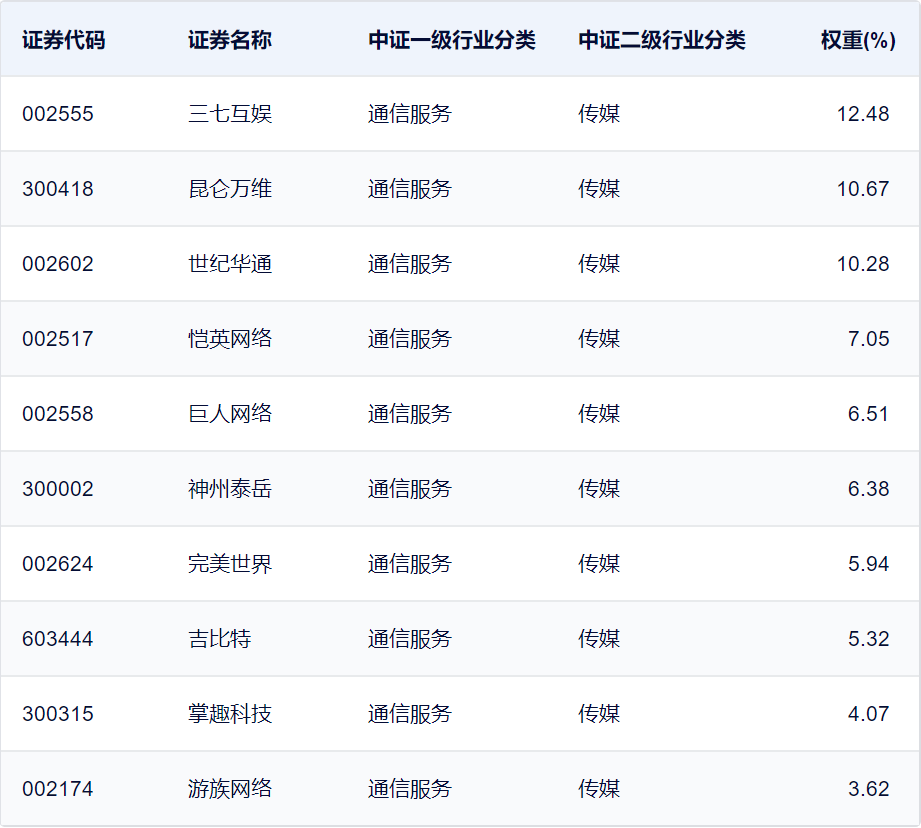Click the 证券名称 column header
Image resolution: width=921 pixels, height=828 pixels.
(x=230, y=40)
